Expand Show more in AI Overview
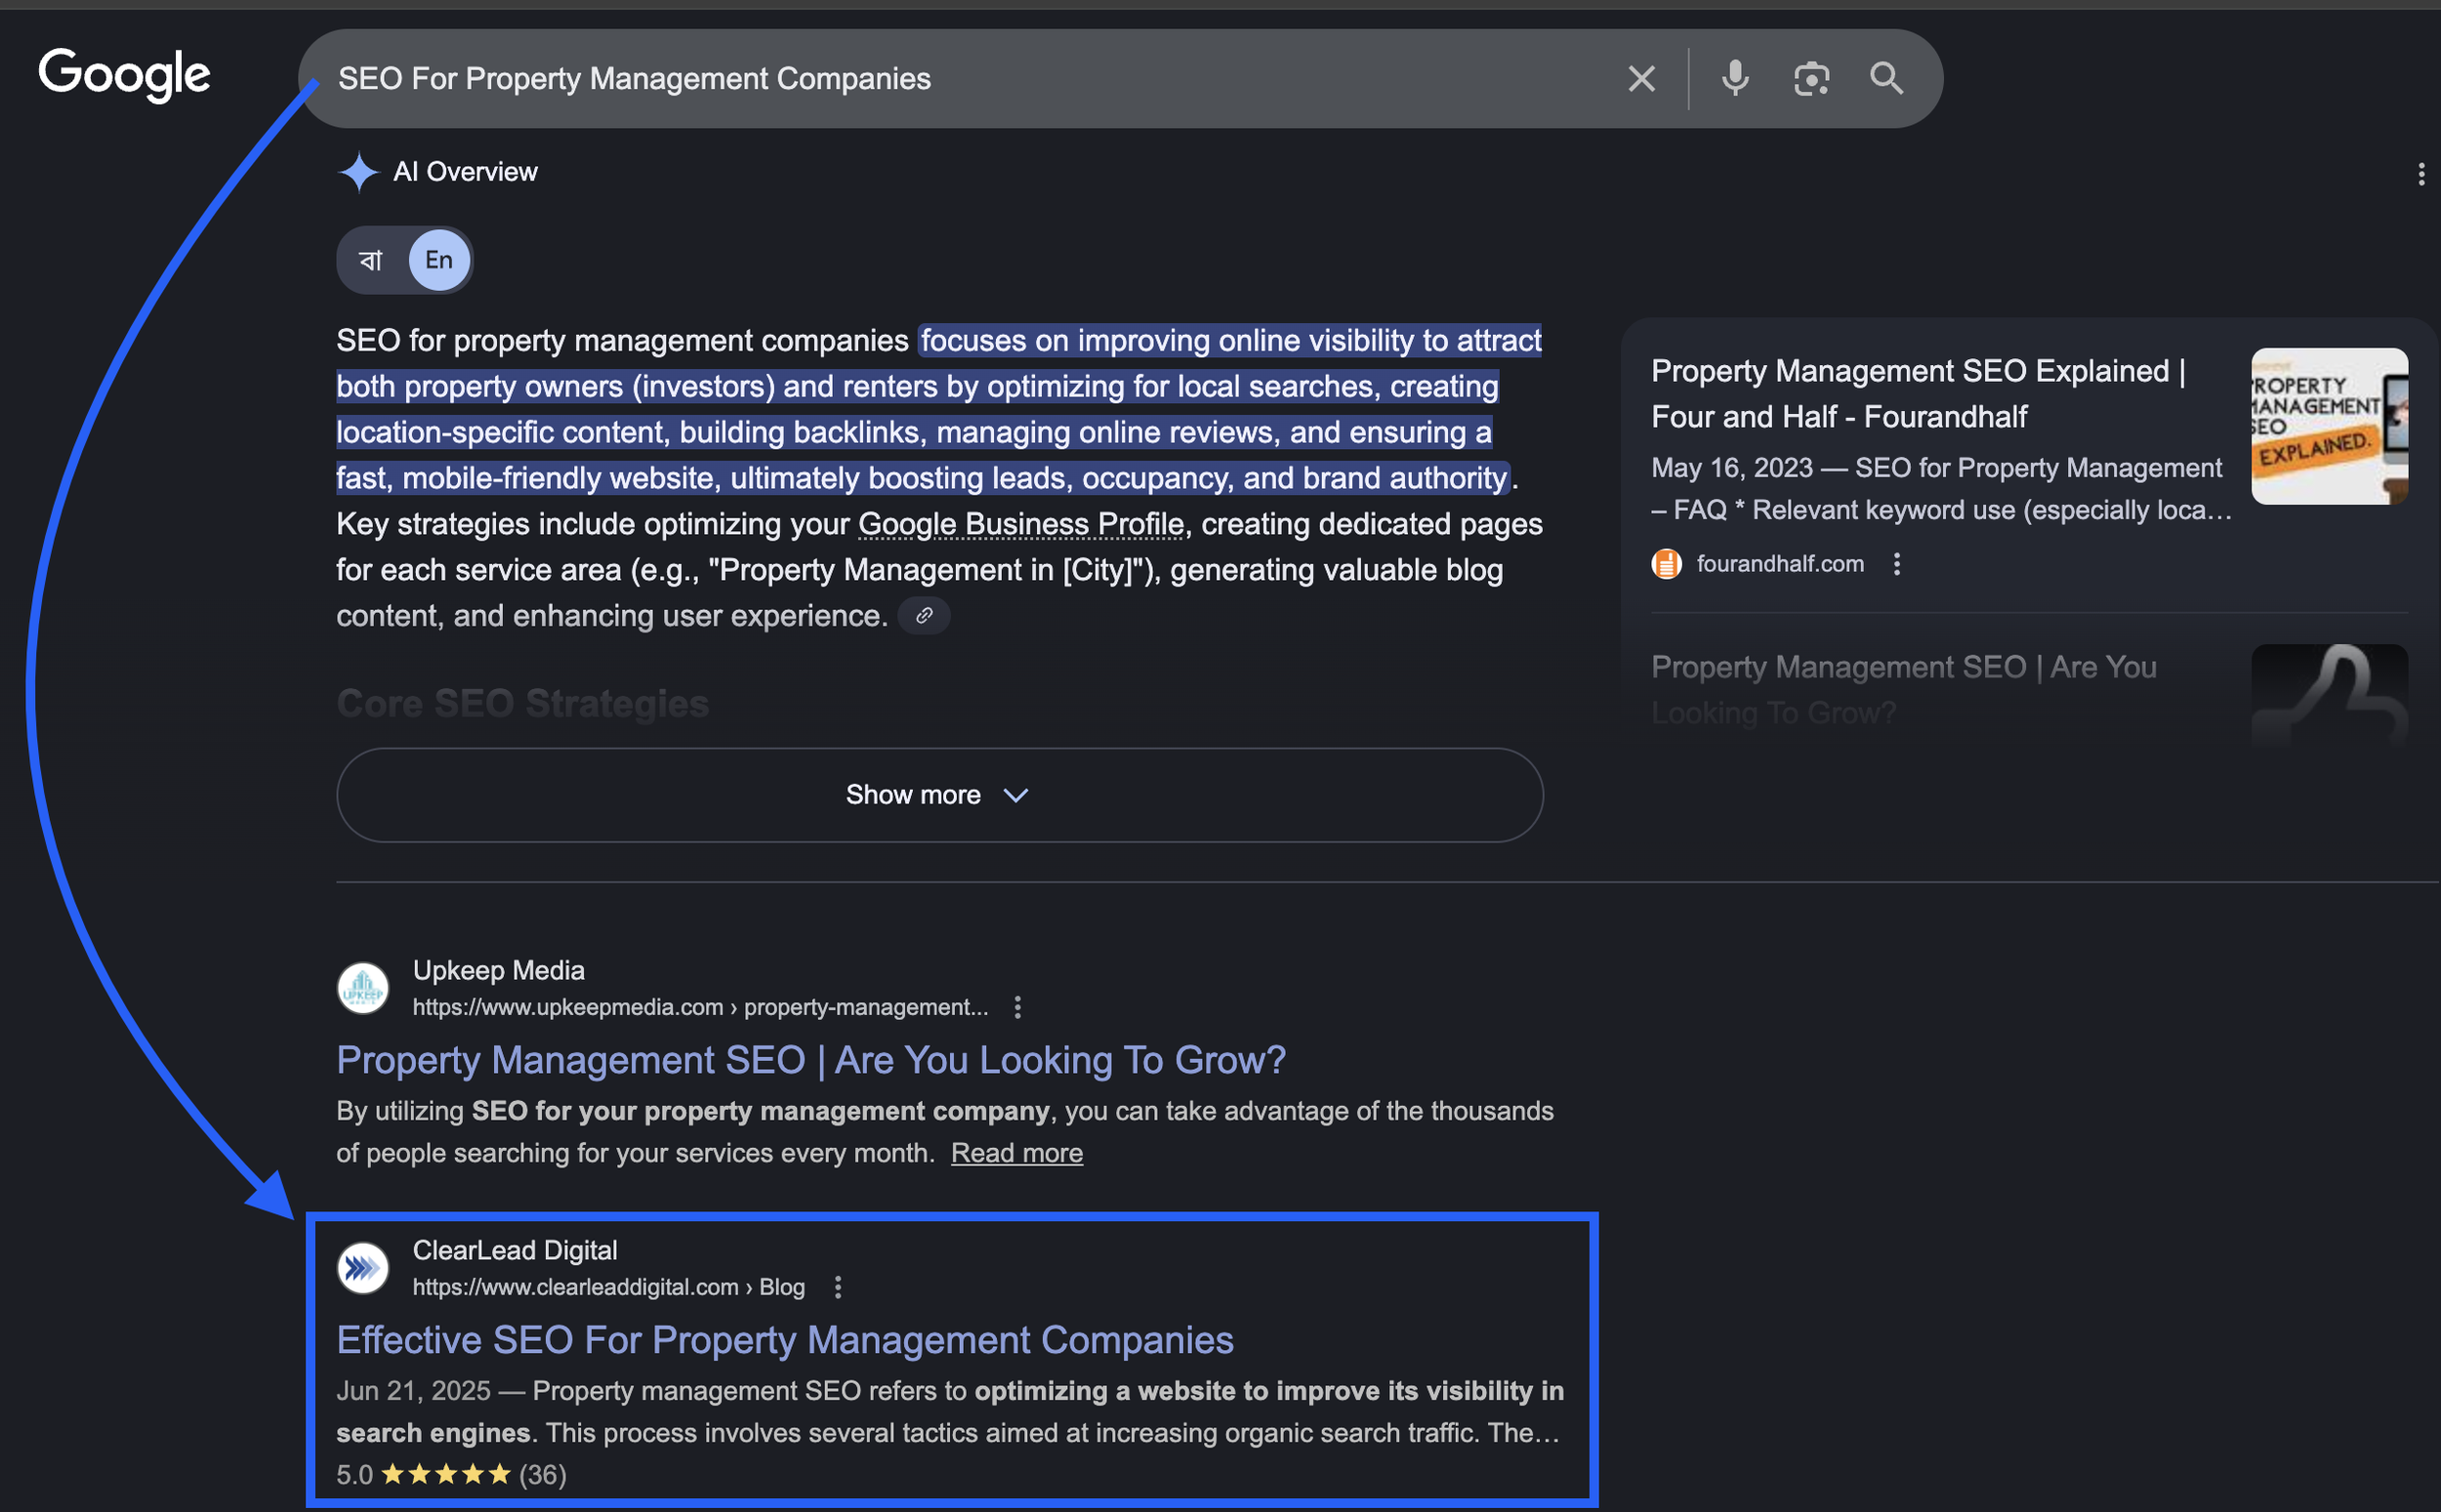 coord(937,794)
